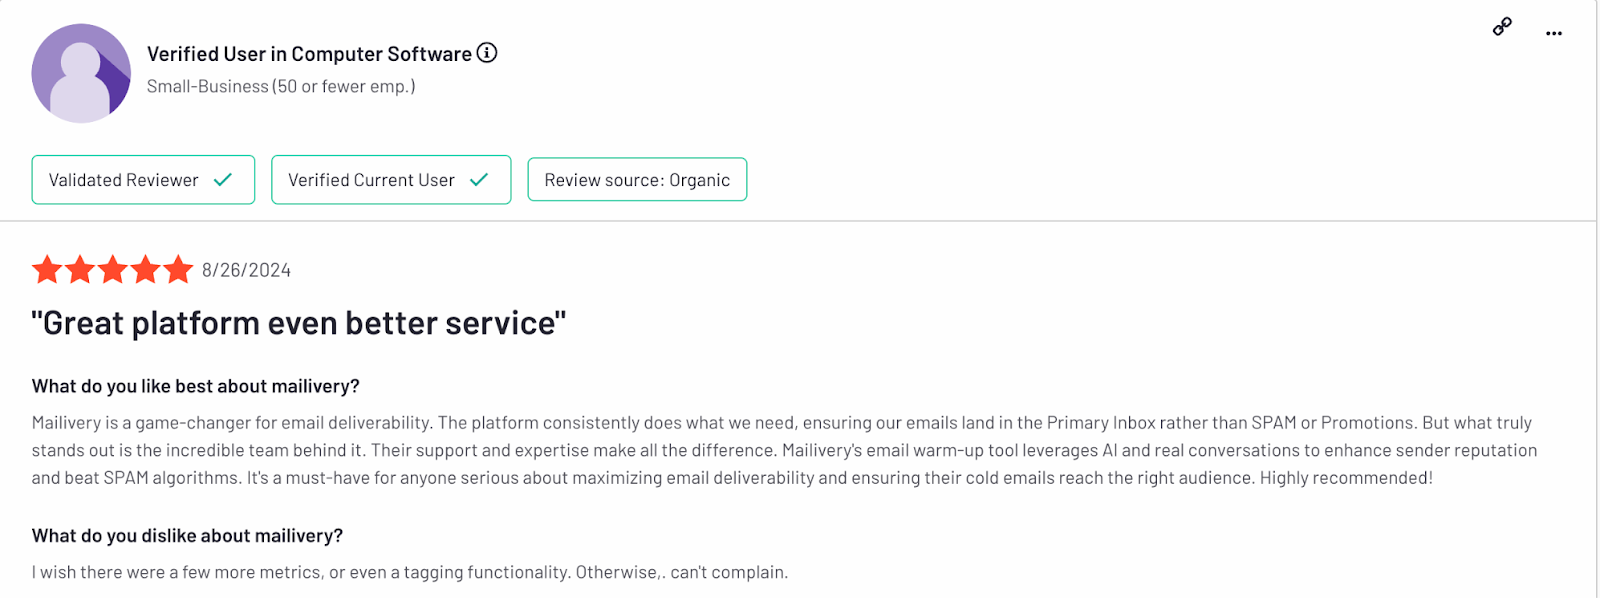Select the Review source: Organic badge
The height and width of the screenshot is (598, 1600).
coord(637,180)
